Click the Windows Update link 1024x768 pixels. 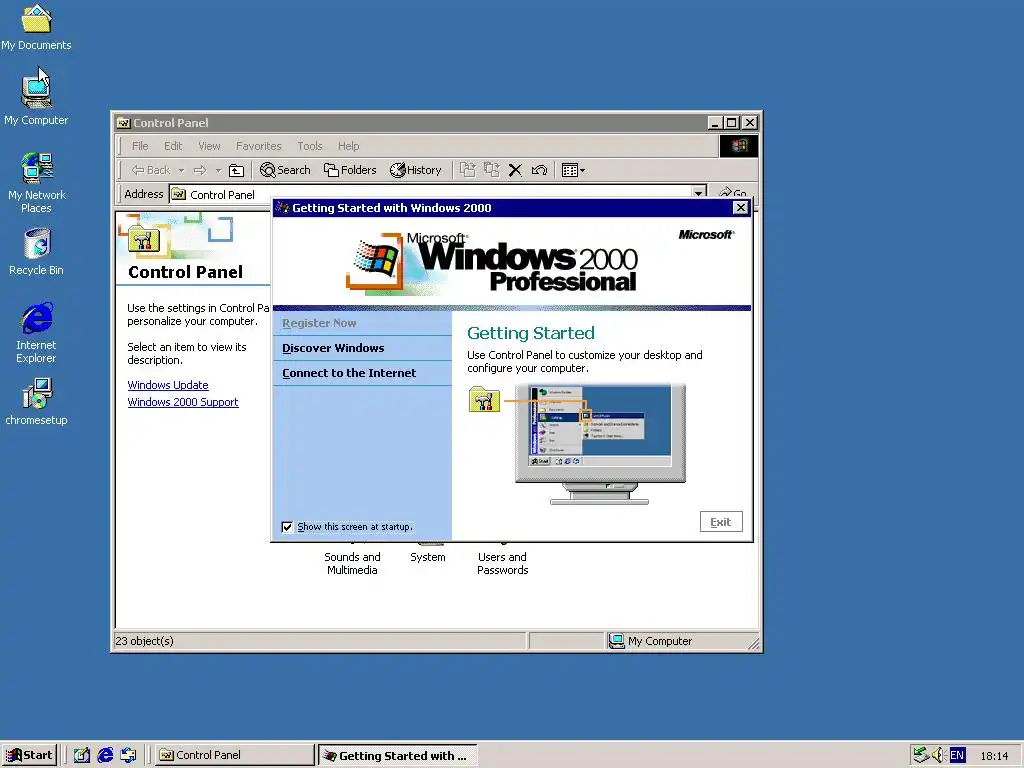pyautogui.click(x=168, y=385)
